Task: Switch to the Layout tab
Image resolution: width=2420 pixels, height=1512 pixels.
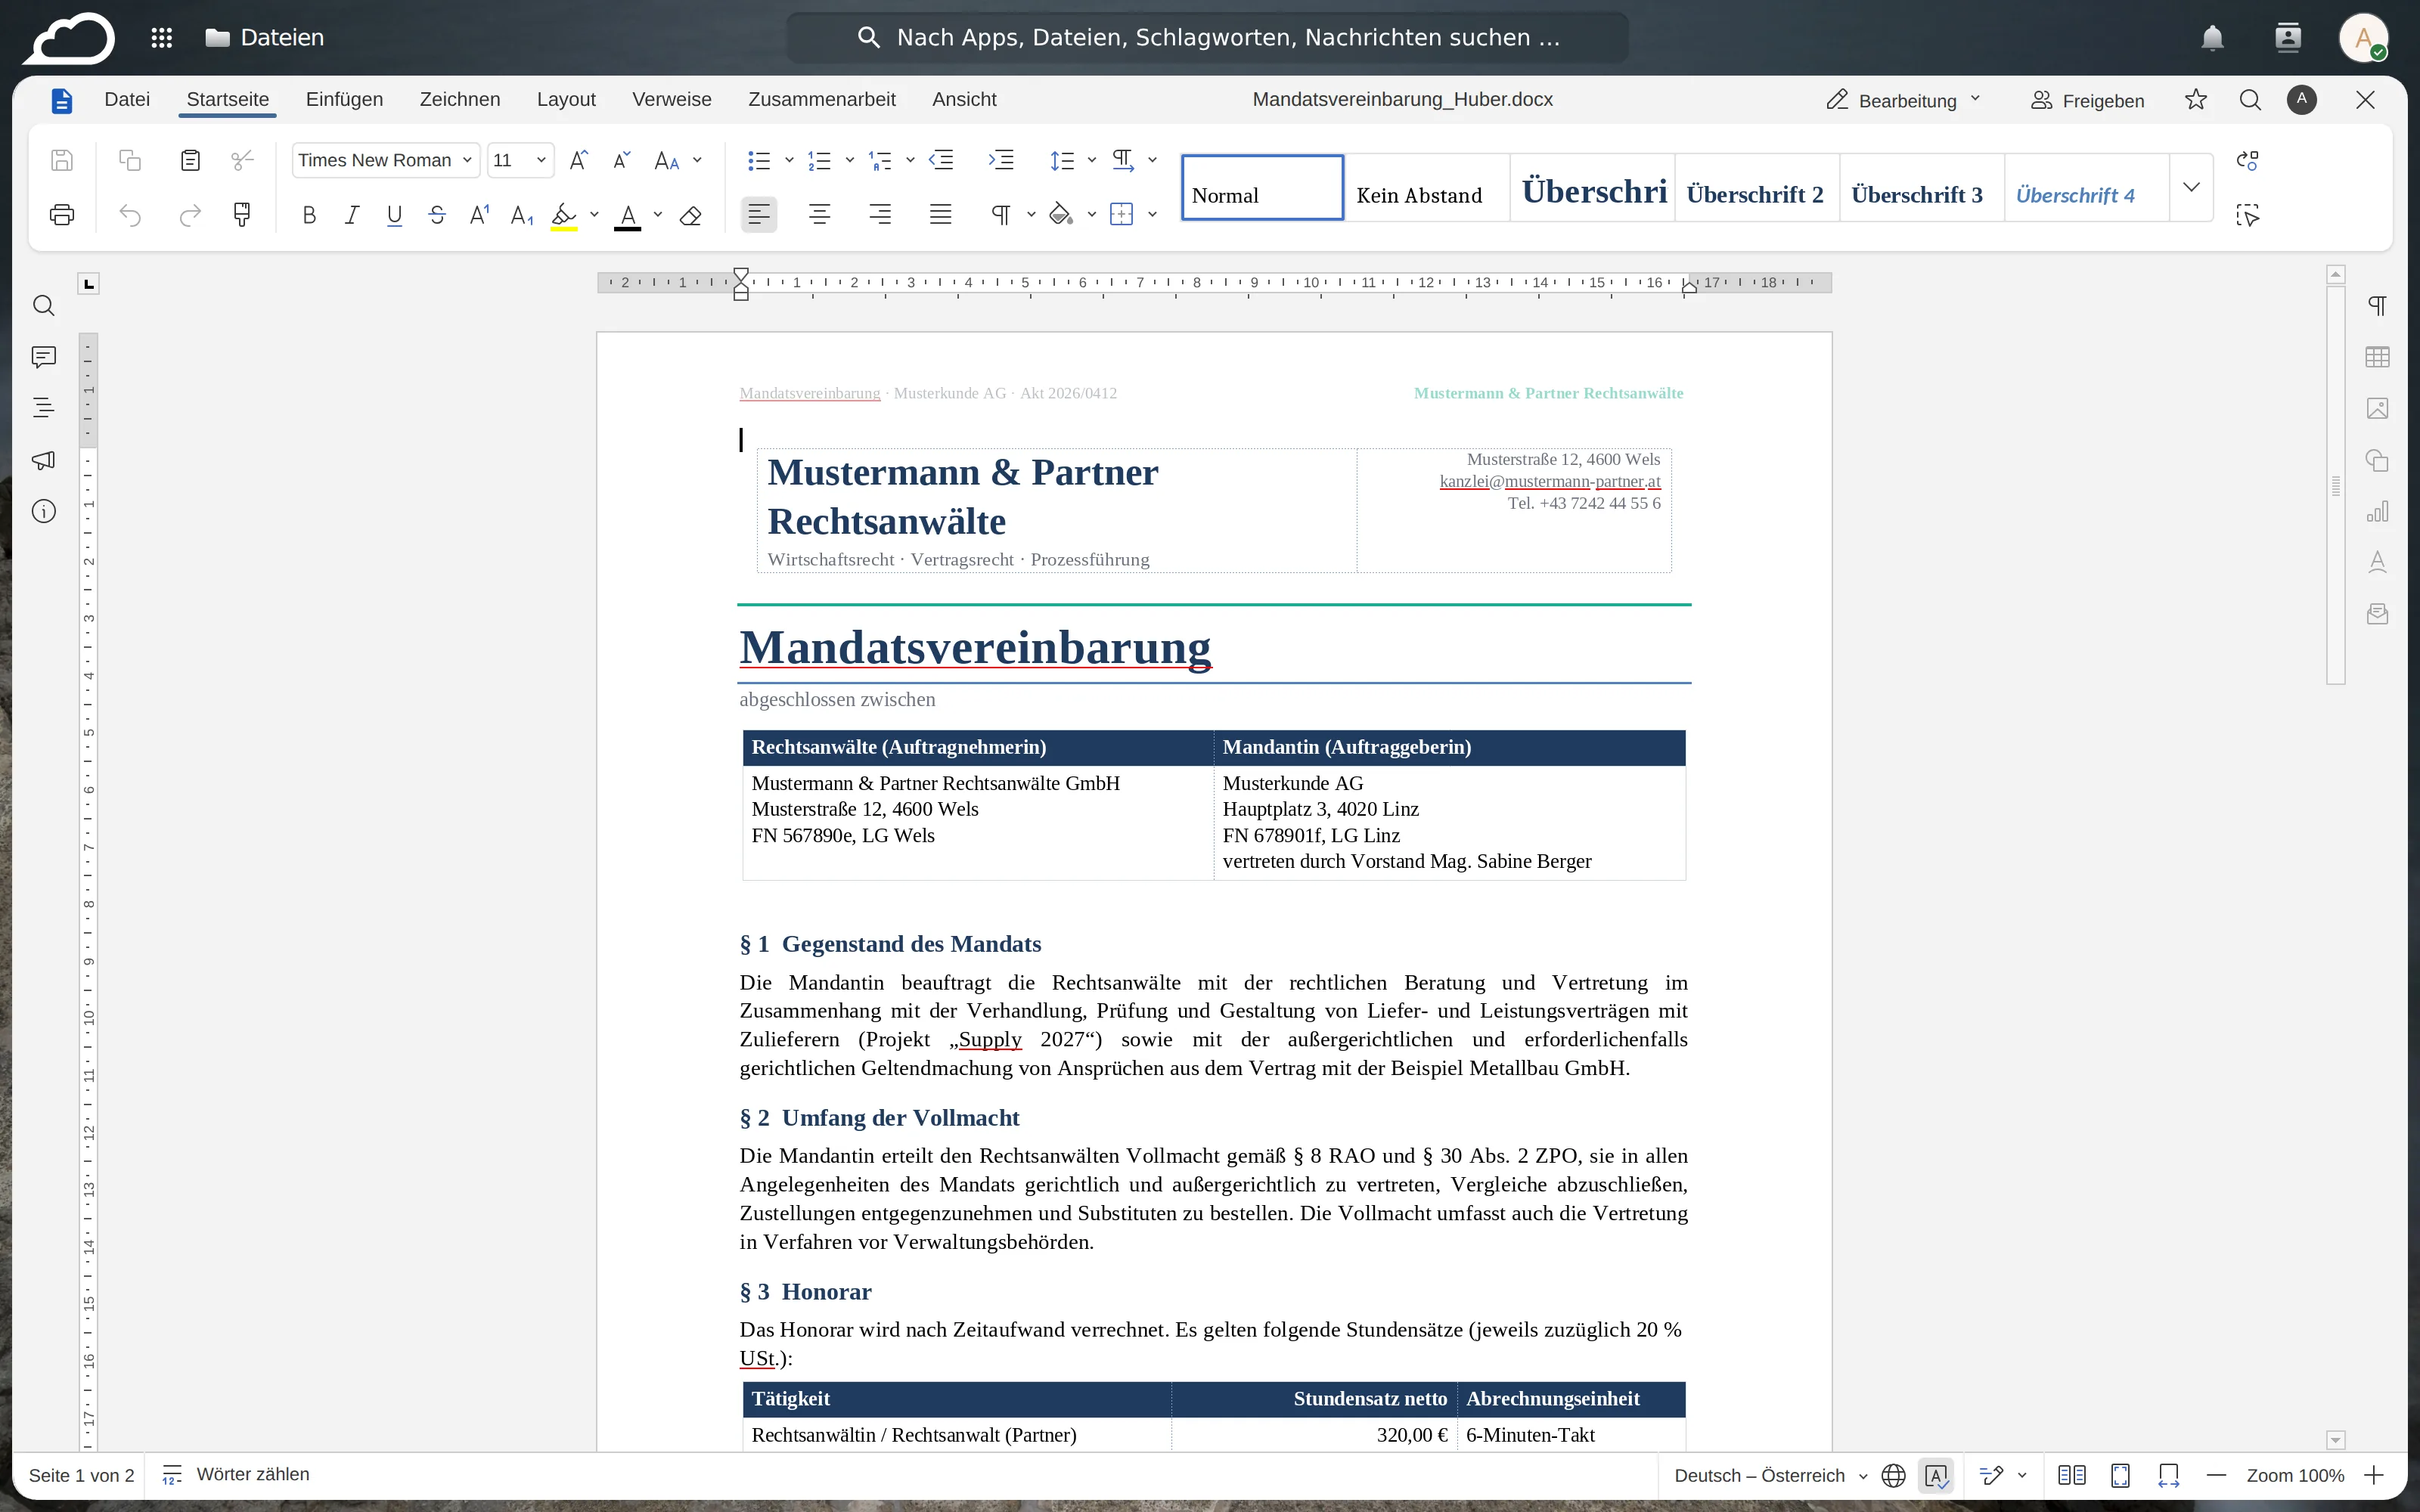Action: (x=566, y=99)
